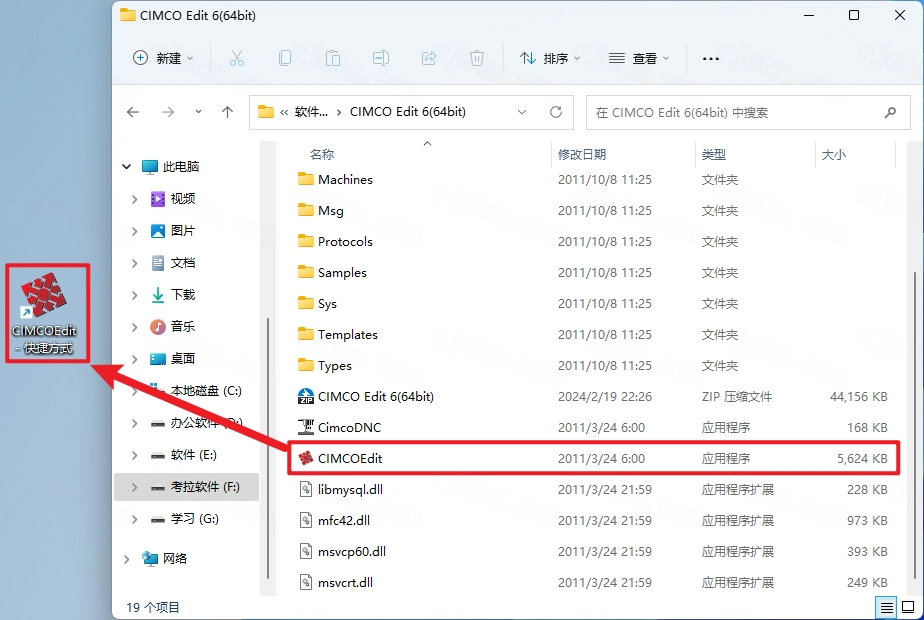Click the Delete trash icon
924x620 pixels.
477,58
